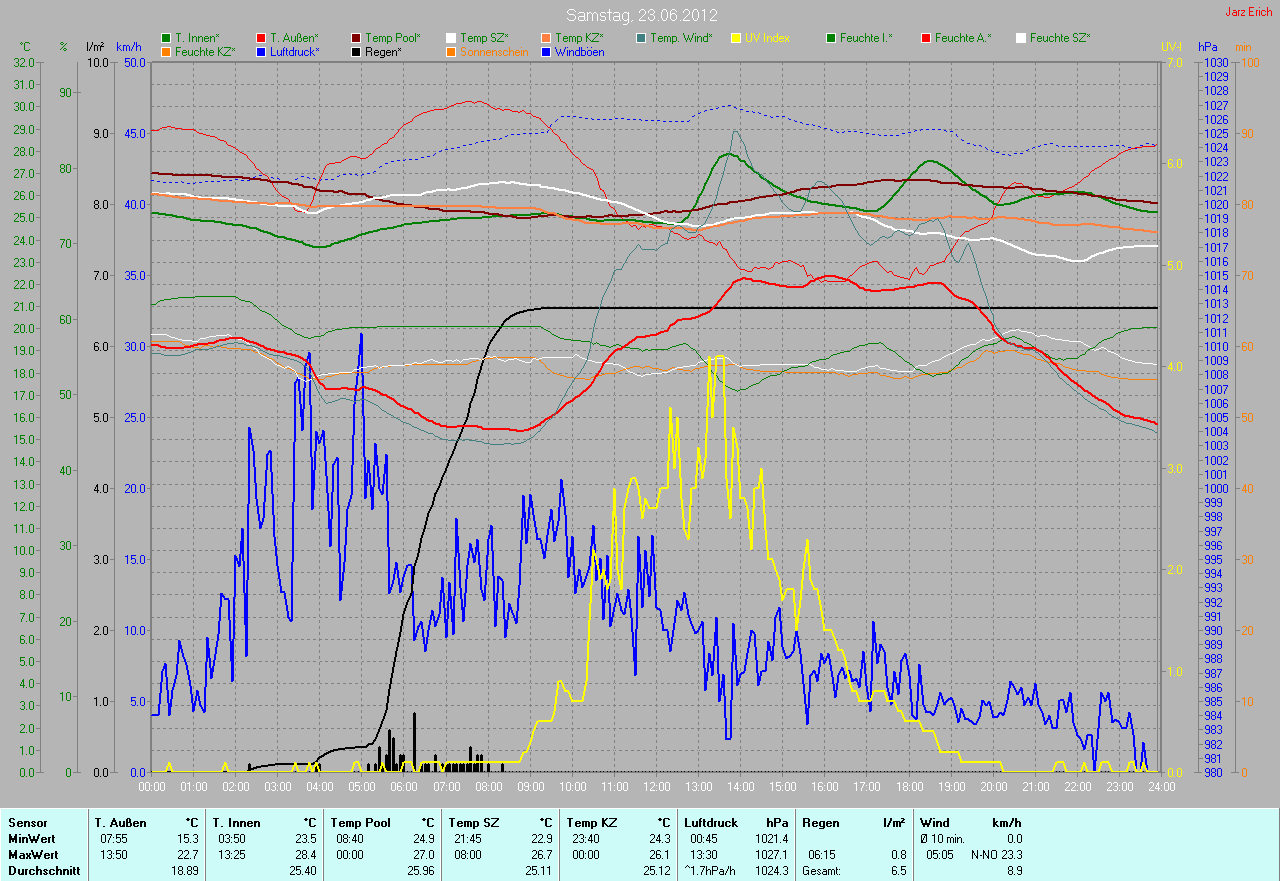Viewport: 1280px width, 881px height.
Task: Click the blue Windböen legend marker
Action: 546,51
